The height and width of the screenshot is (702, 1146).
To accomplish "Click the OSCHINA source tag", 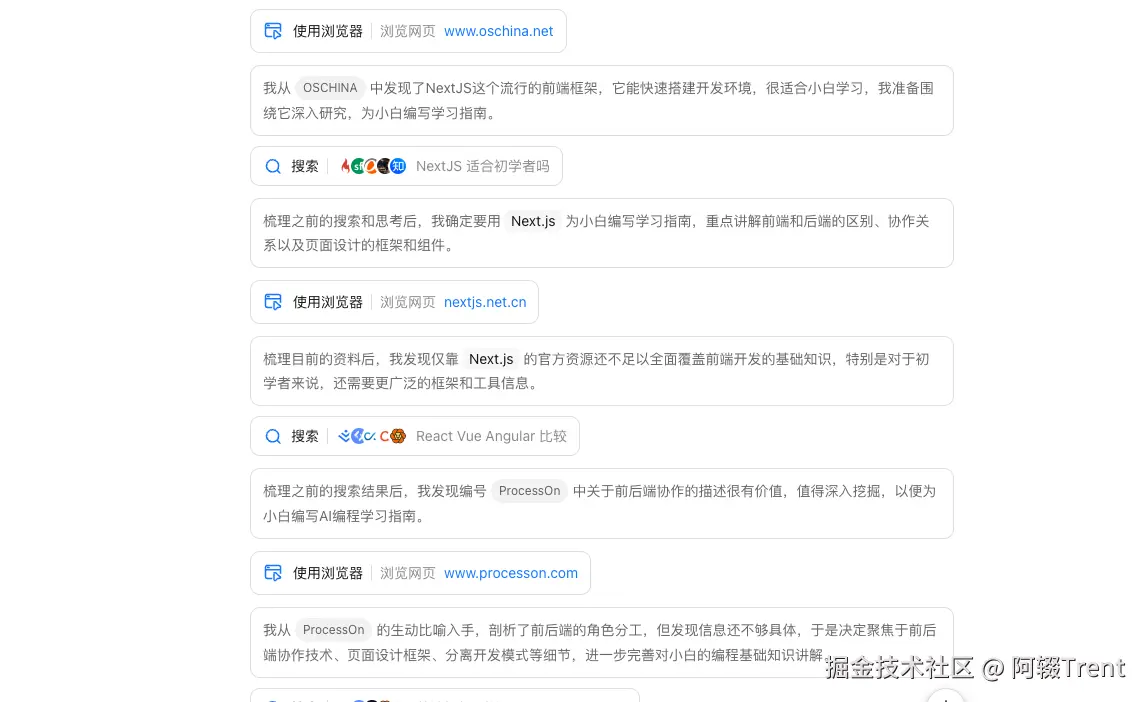I will pyautogui.click(x=330, y=88).
